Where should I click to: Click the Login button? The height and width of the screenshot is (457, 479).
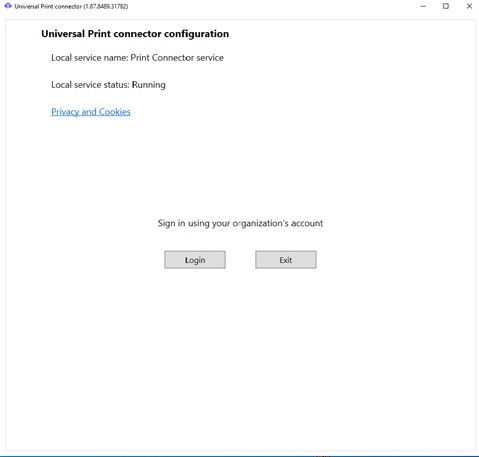(195, 260)
